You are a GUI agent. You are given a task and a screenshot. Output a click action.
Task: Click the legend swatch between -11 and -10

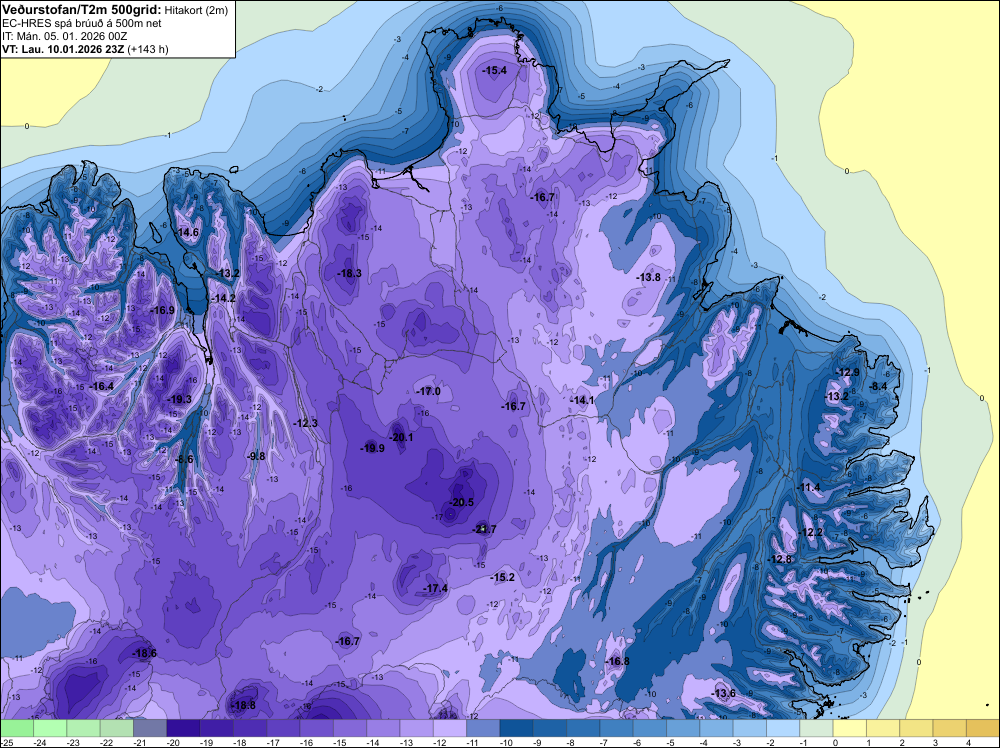pos(483,728)
